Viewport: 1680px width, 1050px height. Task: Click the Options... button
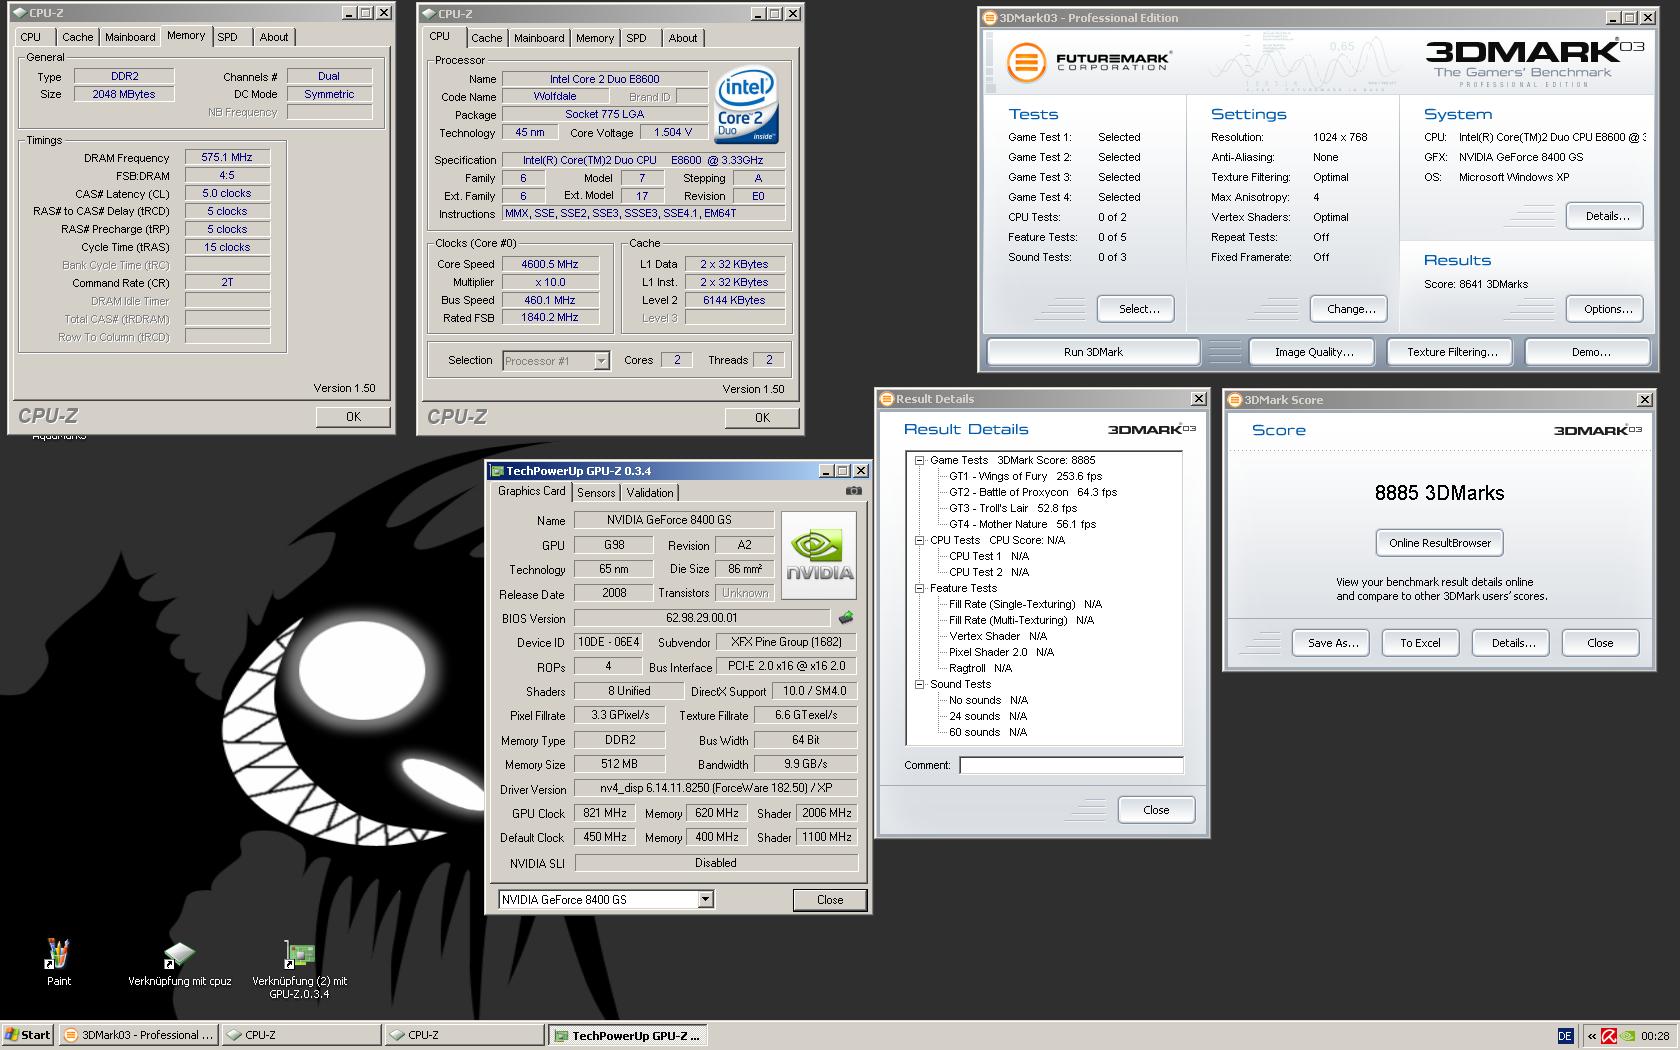pyautogui.click(x=1607, y=309)
